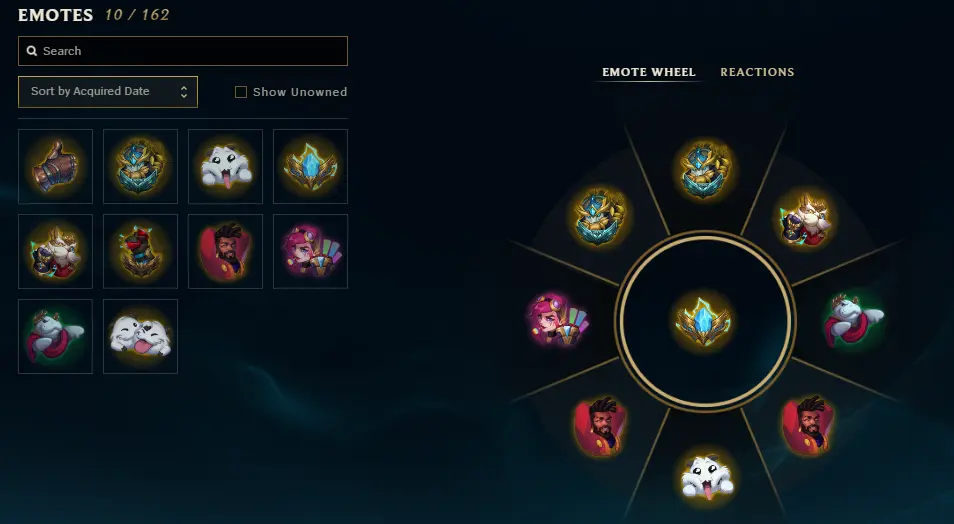Select the top slot of the emote wheel
This screenshot has height=524, width=954.
point(705,170)
